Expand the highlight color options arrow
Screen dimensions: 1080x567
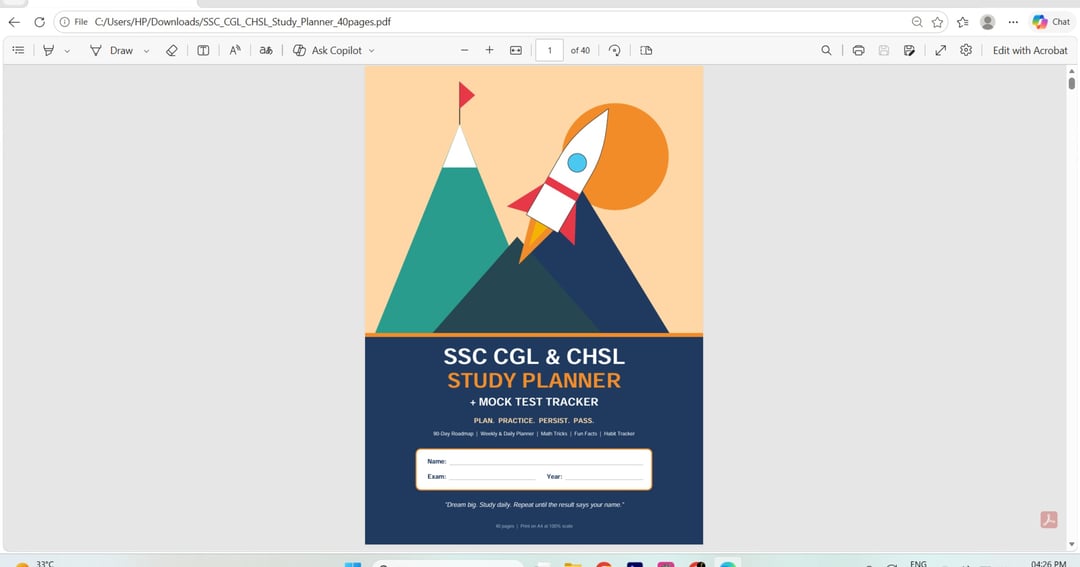(67, 51)
